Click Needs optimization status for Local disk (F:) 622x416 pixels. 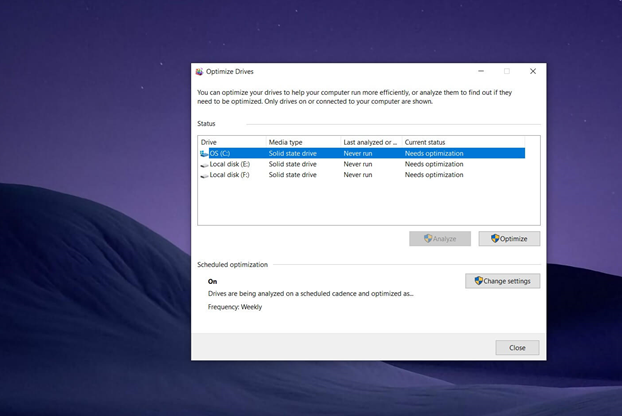434,175
